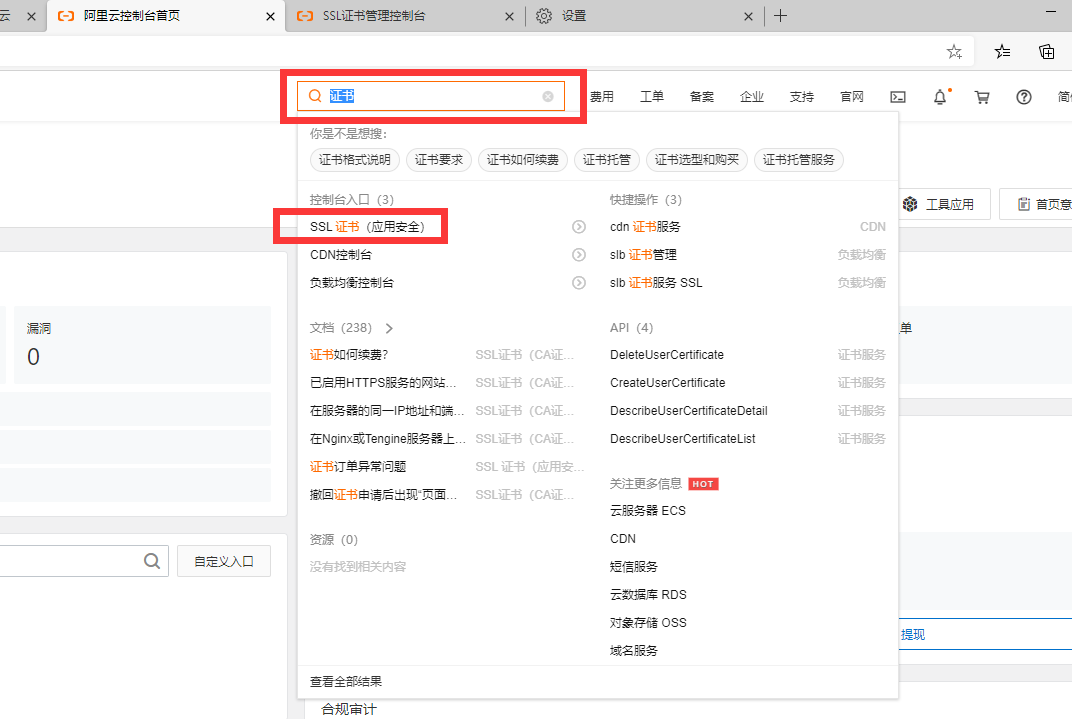Open document starting with 在Nginx或Tengine服务器上

387,439
